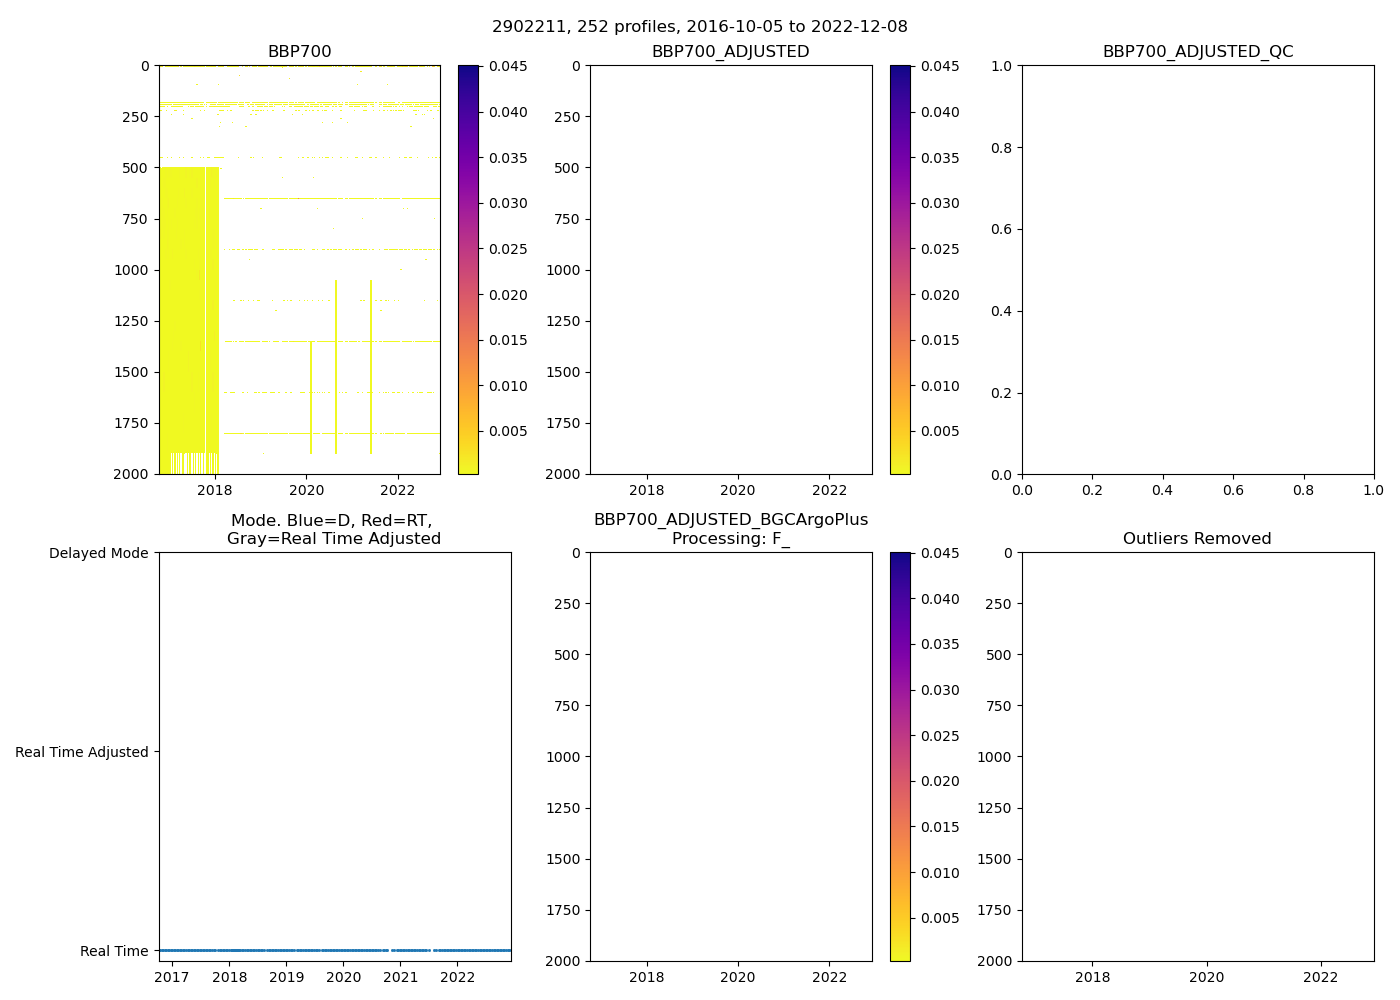Click the BBP700 plot title
The width and height of the screenshot is (1400, 1000).
(299, 52)
